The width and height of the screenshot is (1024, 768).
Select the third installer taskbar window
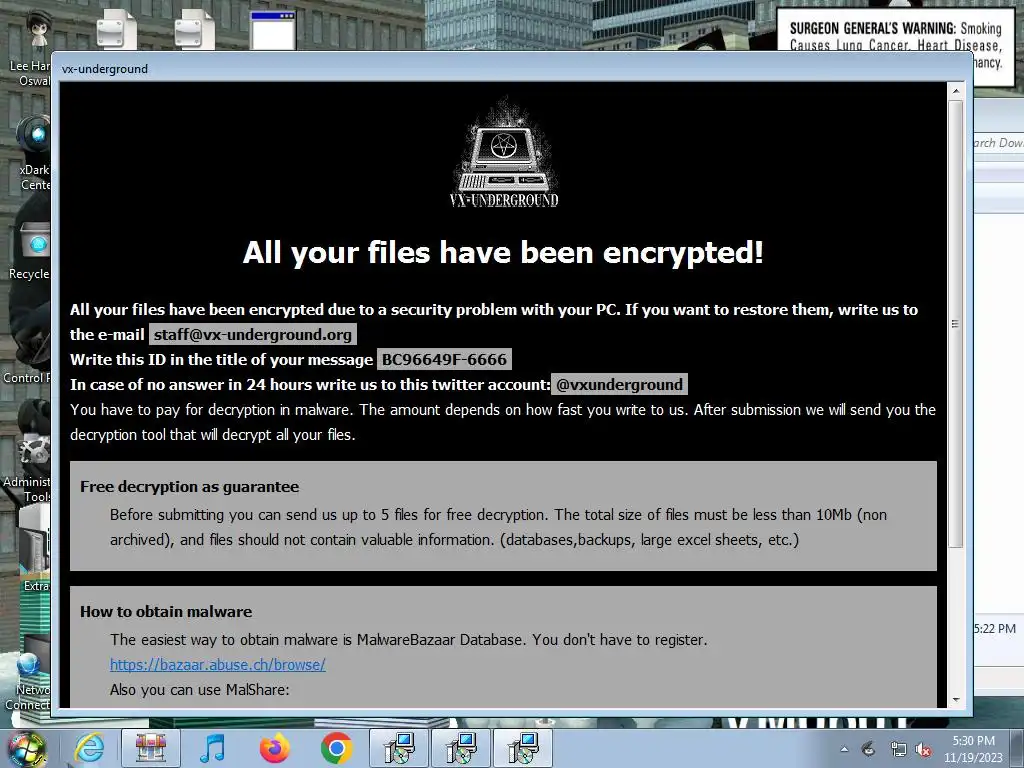point(523,748)
